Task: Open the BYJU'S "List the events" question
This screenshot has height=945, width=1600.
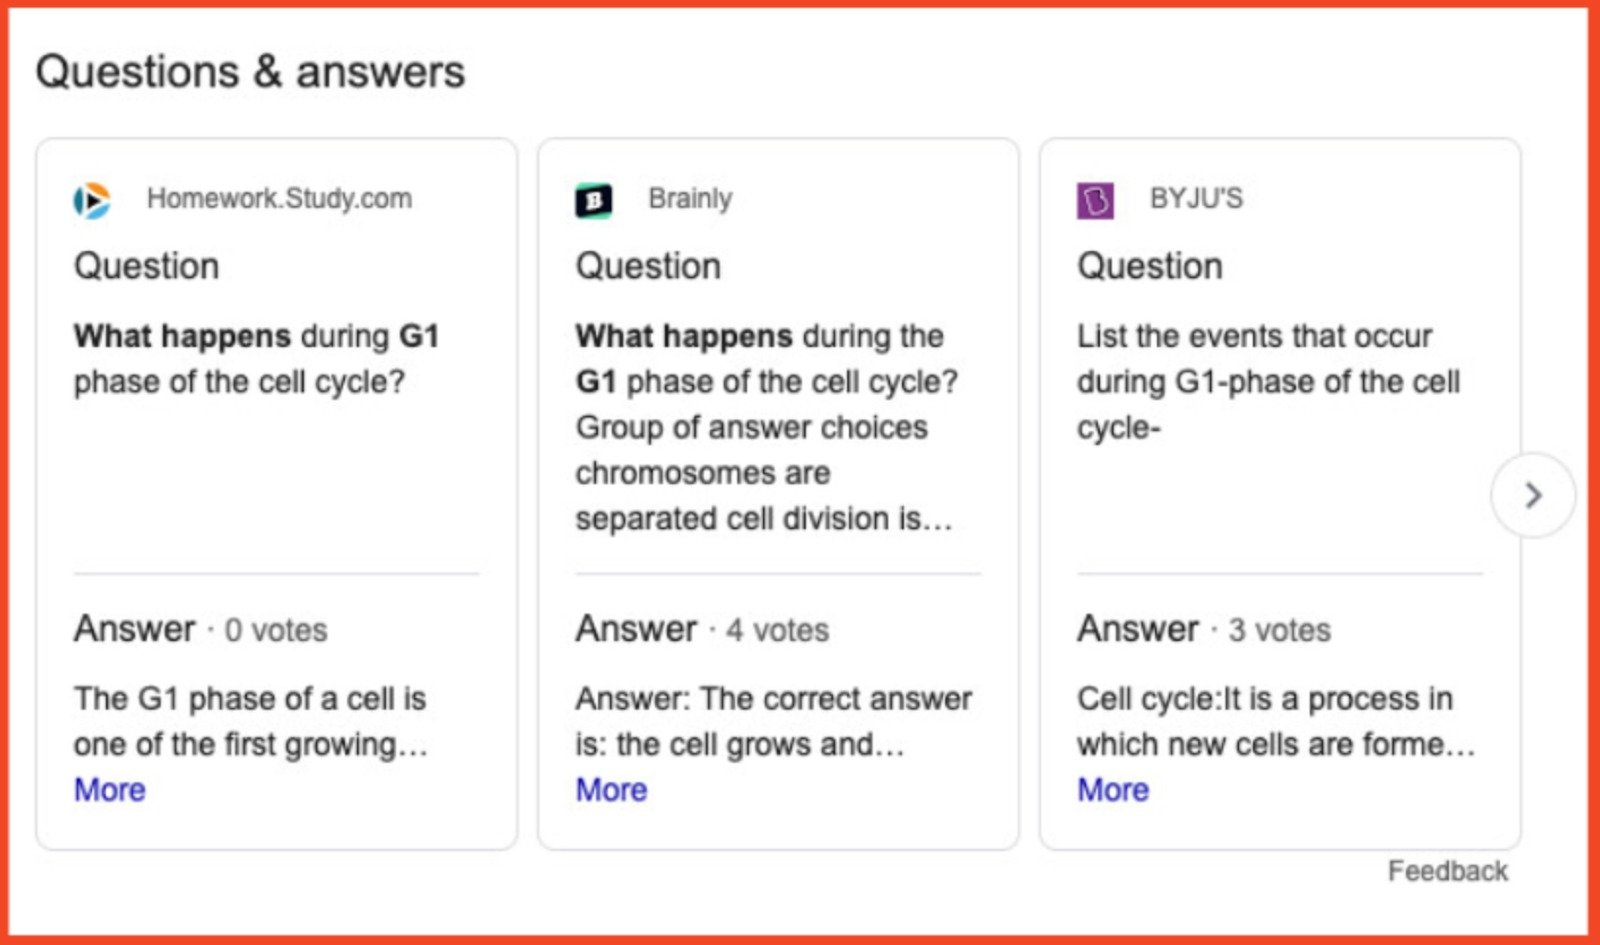Action: [1268, 380]
